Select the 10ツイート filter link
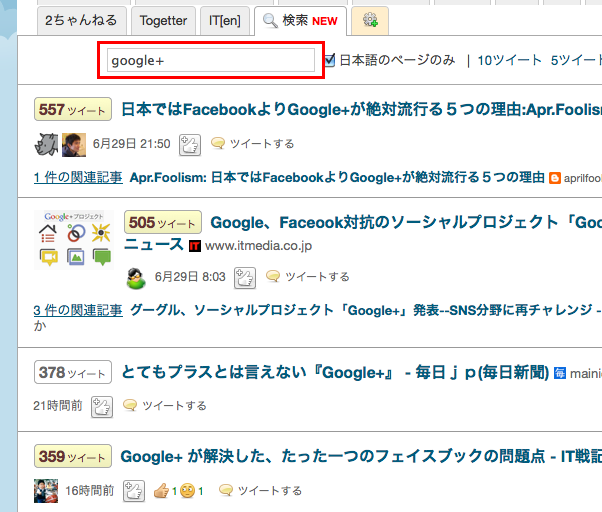 [x=509, y=60]
